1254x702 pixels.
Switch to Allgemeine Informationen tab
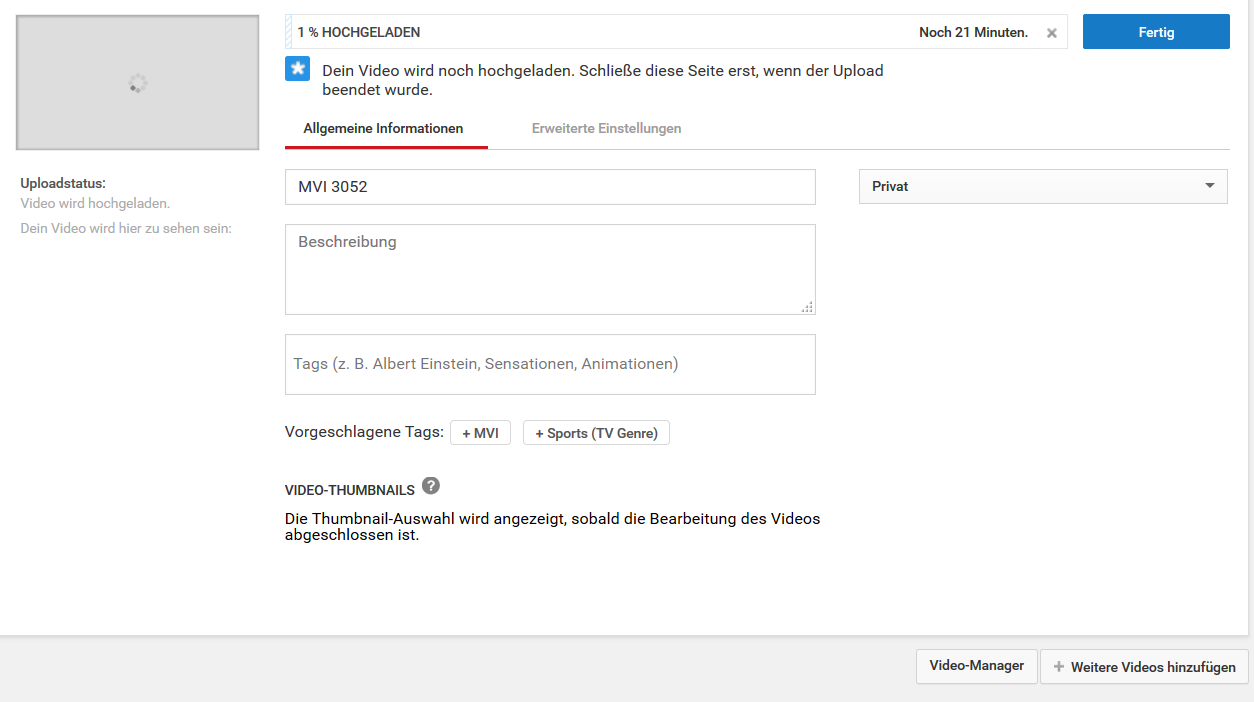[x=383, y=129]
